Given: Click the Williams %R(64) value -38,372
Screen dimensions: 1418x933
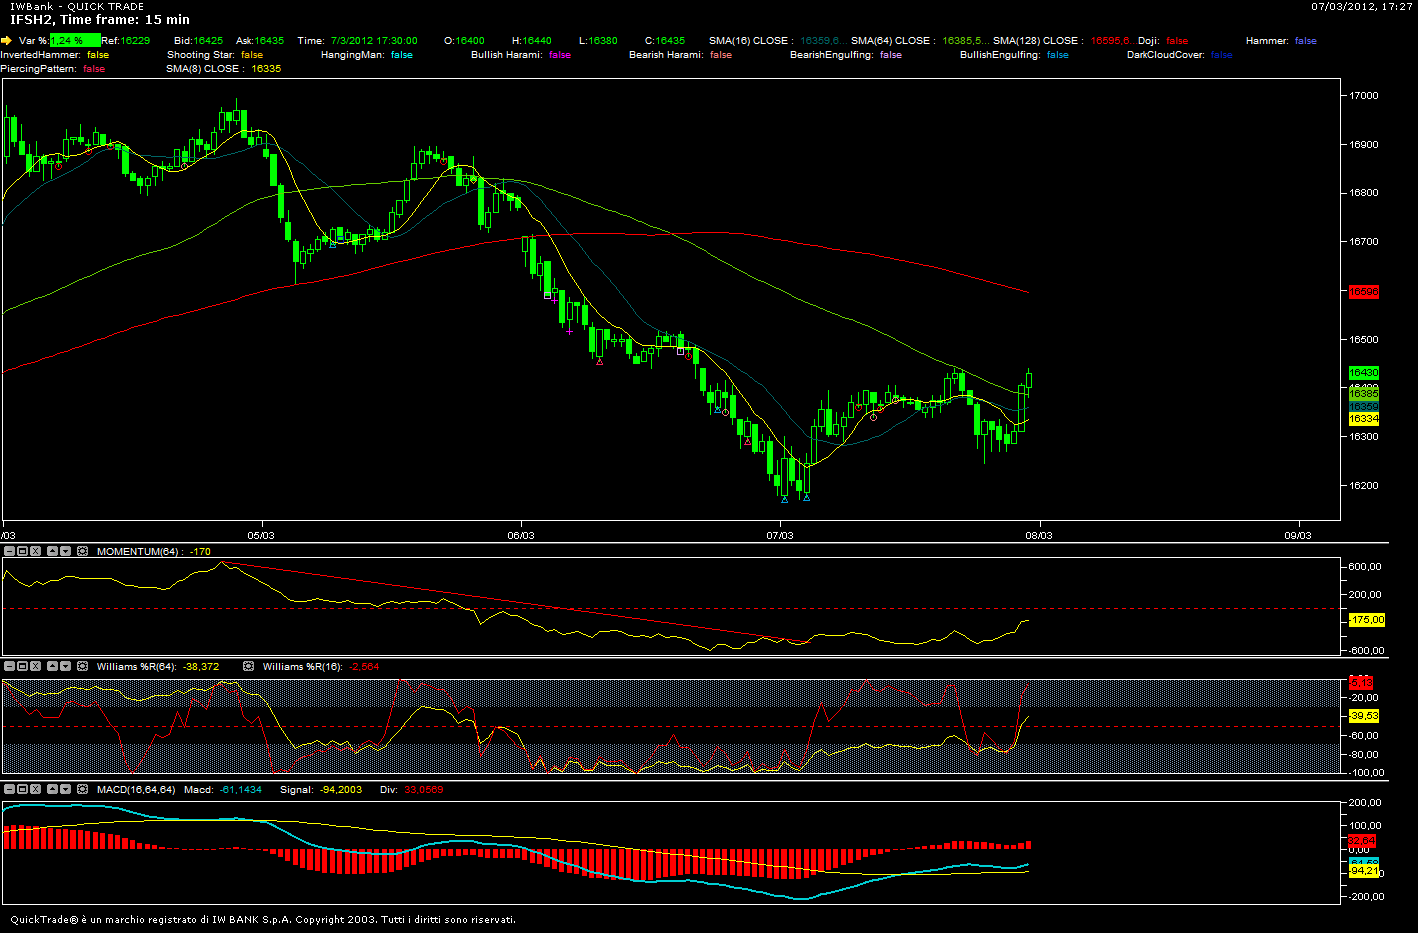Looking at the screenshot, I should (x=201, y=667).
